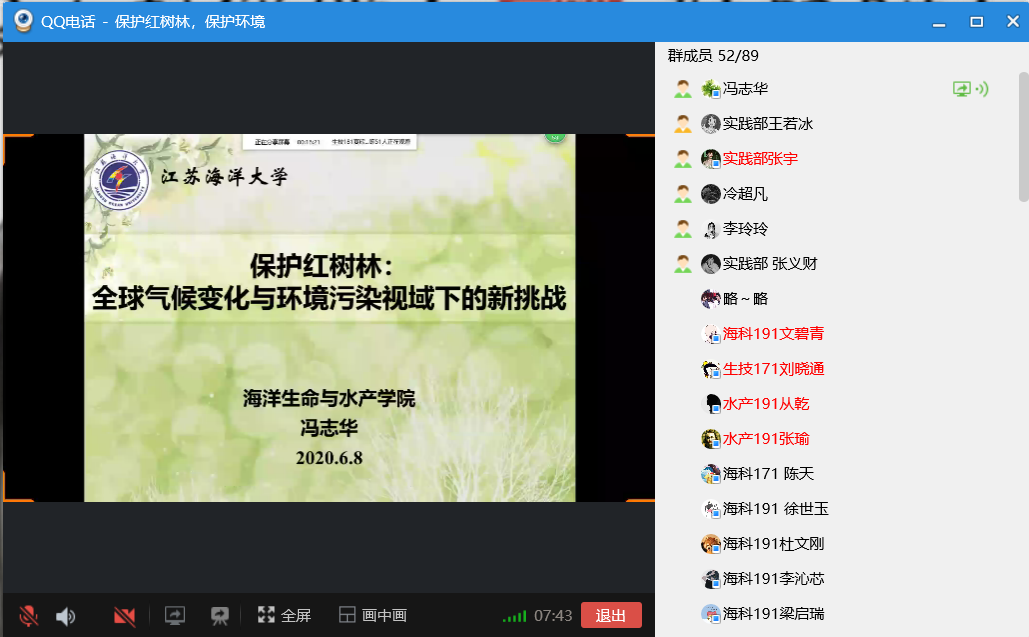The width and height of the screenshot is (1029, 637).
Task: Enter fullscreen with the 全屏 button
Action: pos(284,616)
